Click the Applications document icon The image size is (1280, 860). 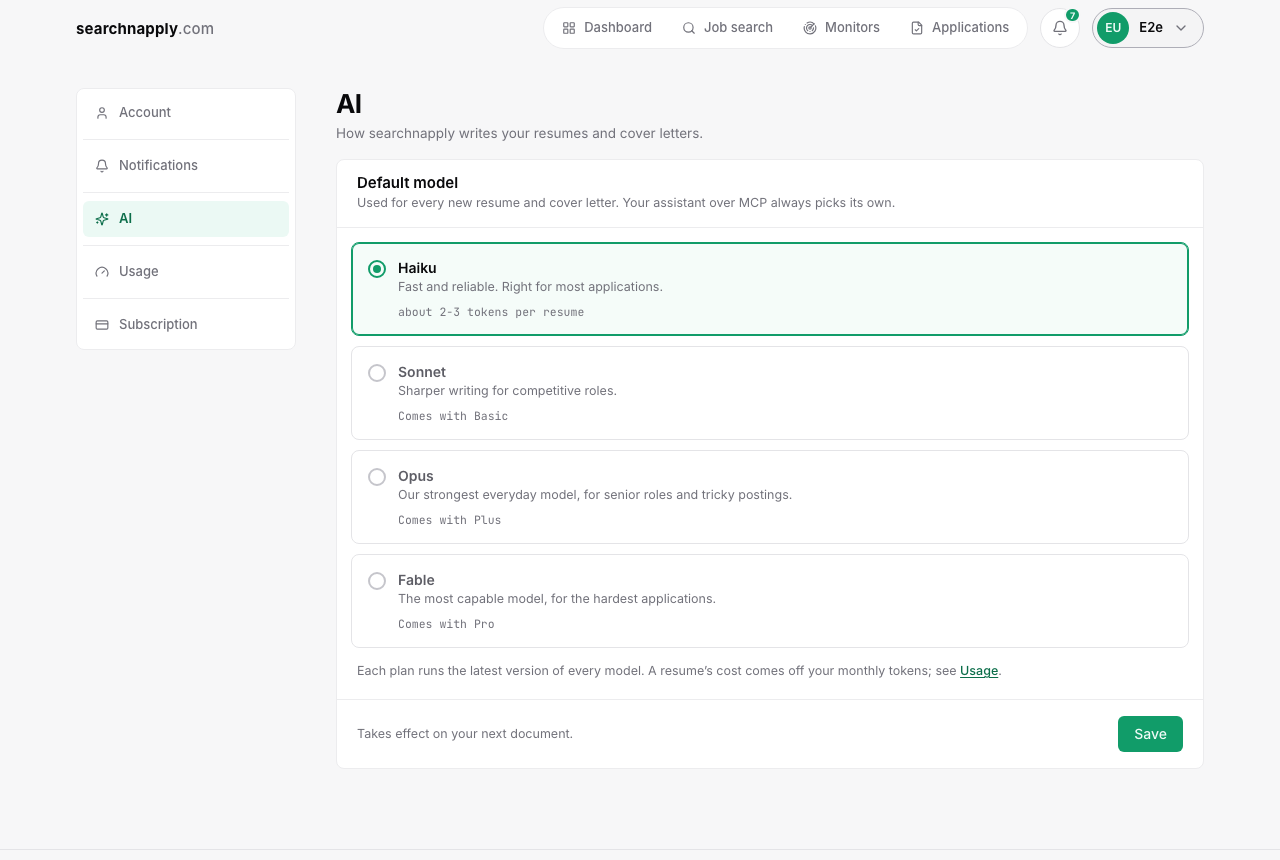pyautogui.click(x=917, y=28)
